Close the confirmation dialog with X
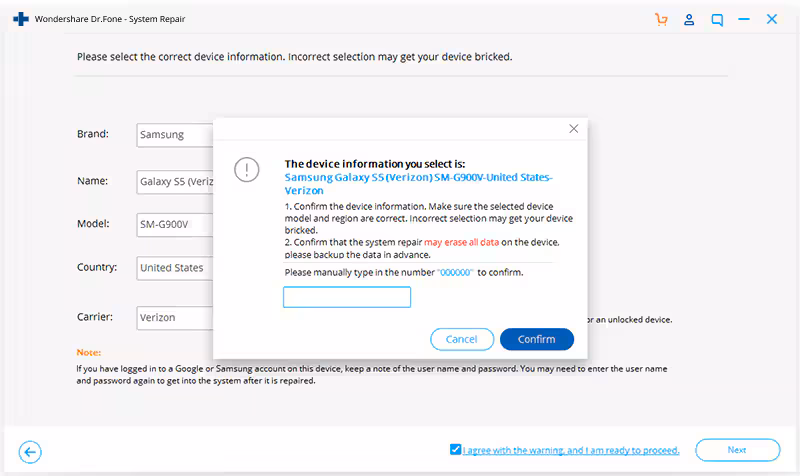 click(573, 129)
